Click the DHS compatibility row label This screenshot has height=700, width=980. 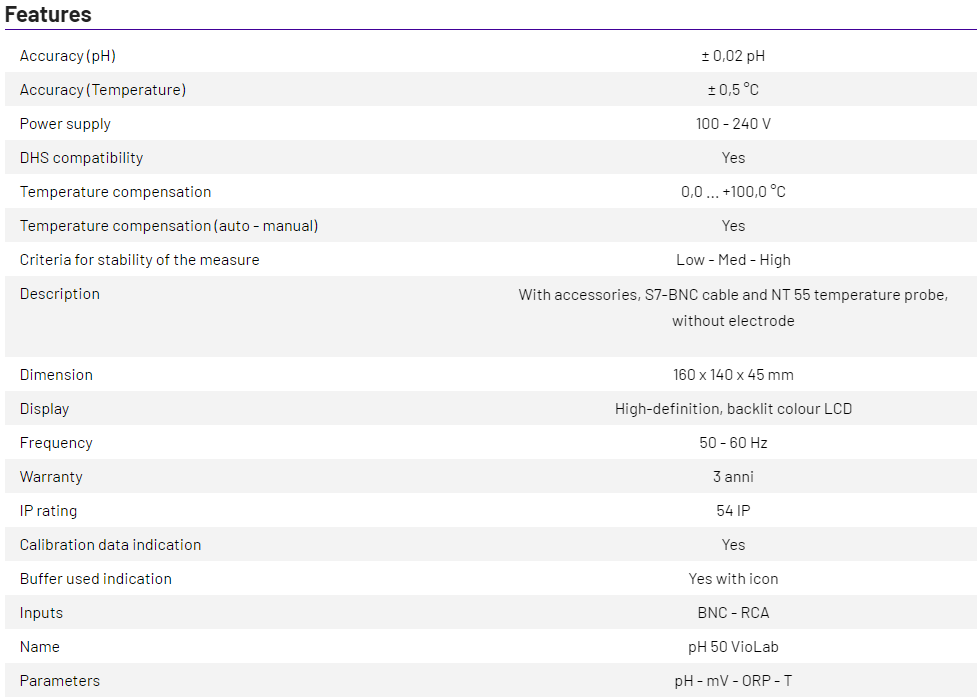coord(81,158)
